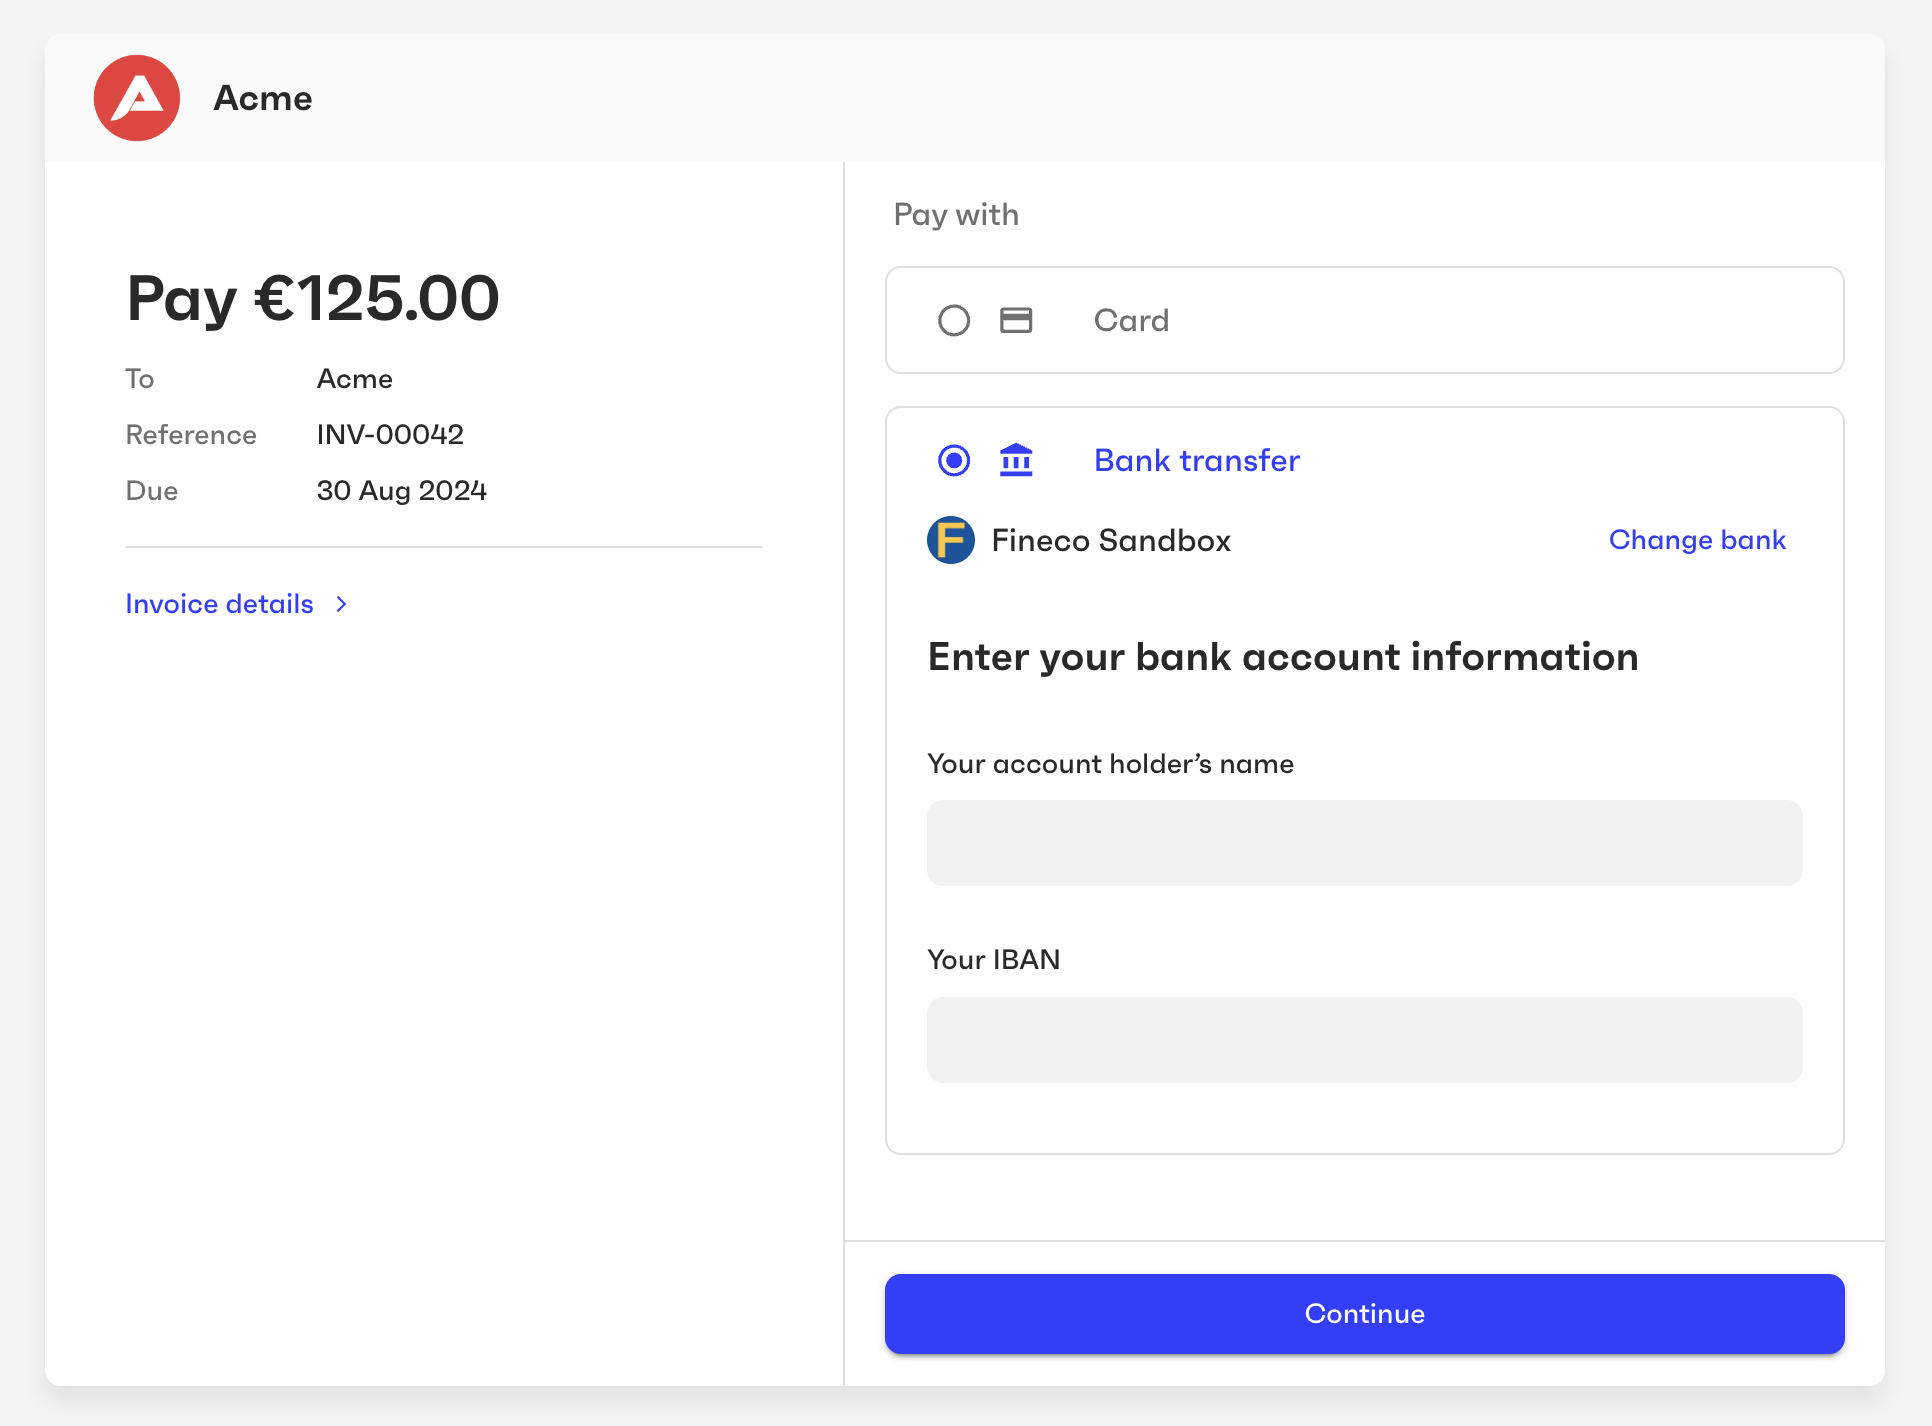Click the Acme header title text

[x=263, y=98]
